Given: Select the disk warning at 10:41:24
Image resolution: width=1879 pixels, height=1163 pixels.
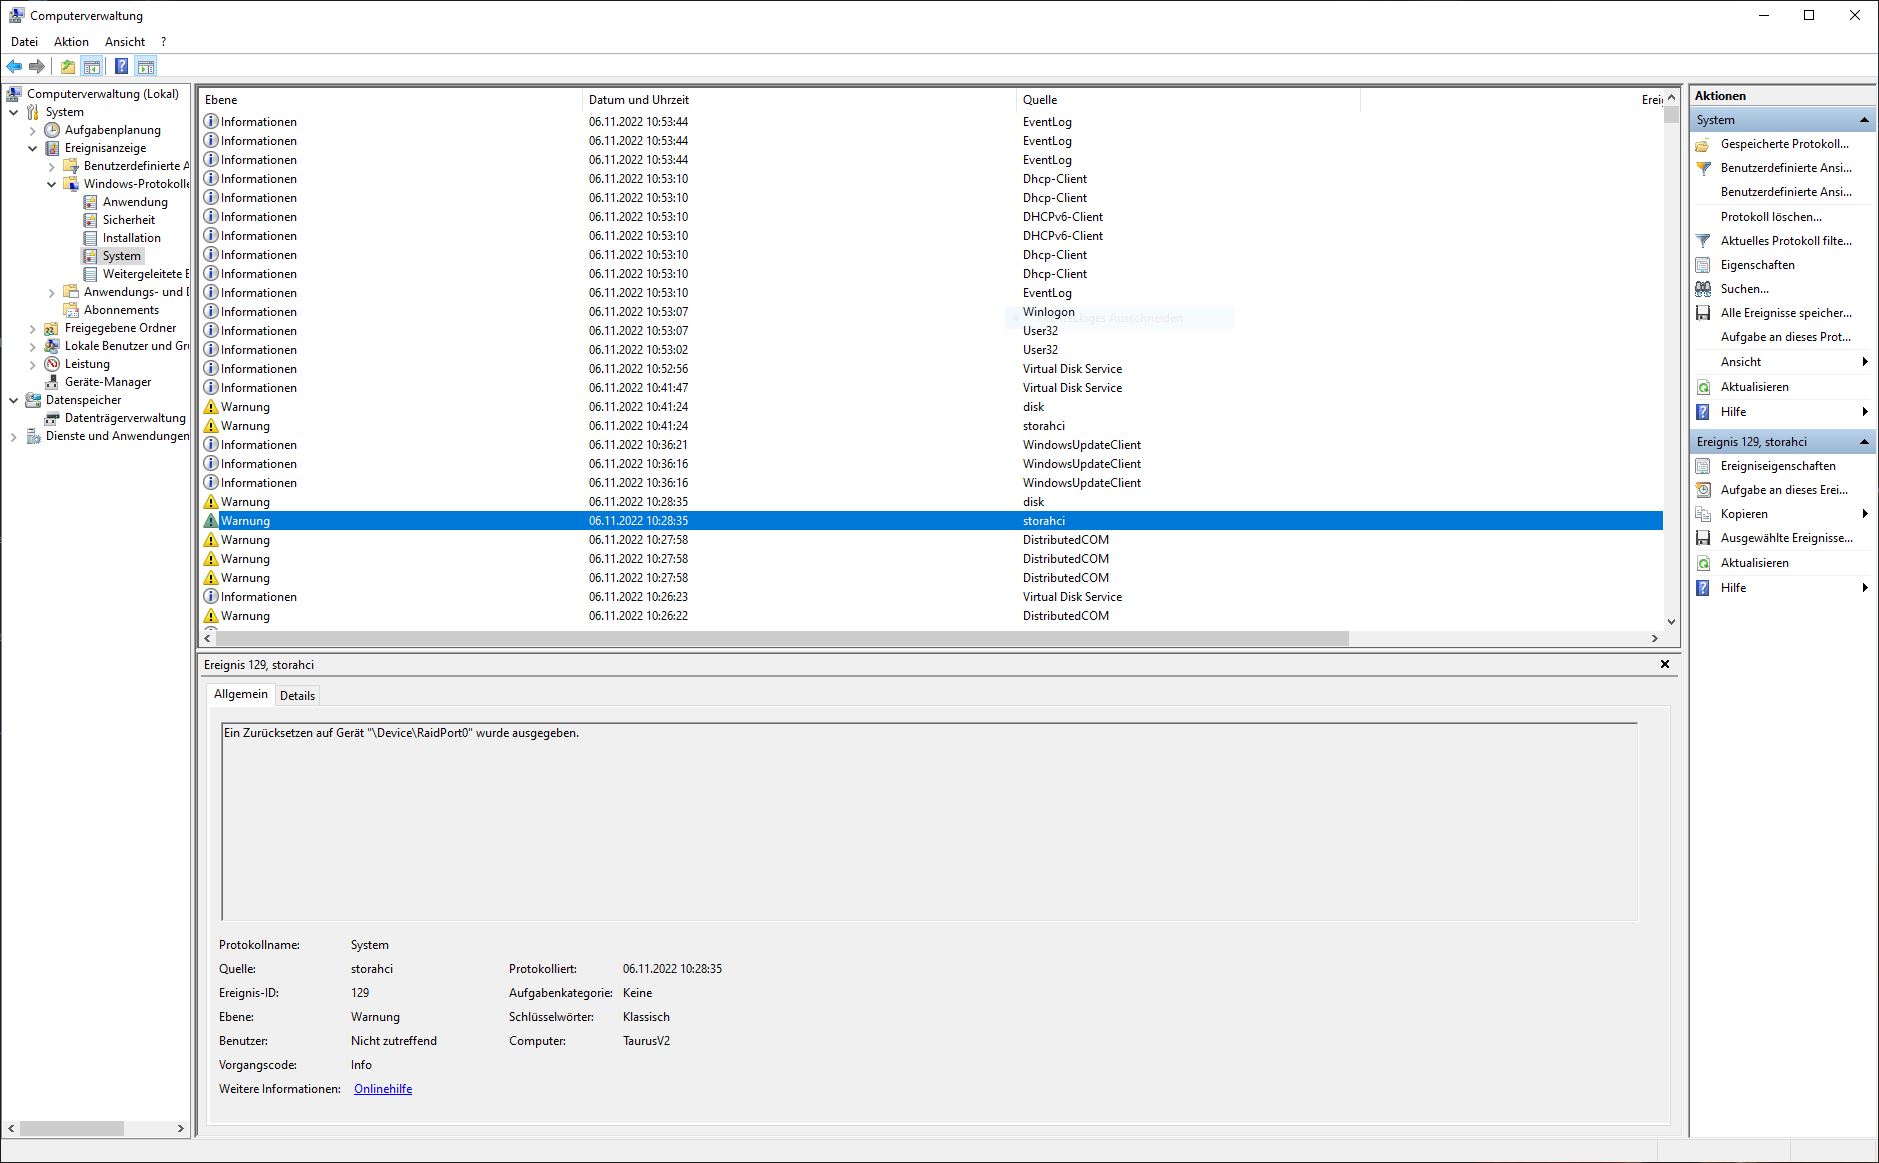Looking at the screenshot, I should [932, 407].
